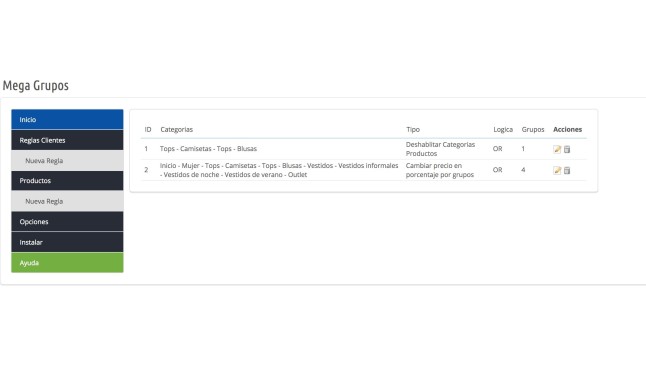
Task: Click the ID column header
Action: click(x=148, y=129)
